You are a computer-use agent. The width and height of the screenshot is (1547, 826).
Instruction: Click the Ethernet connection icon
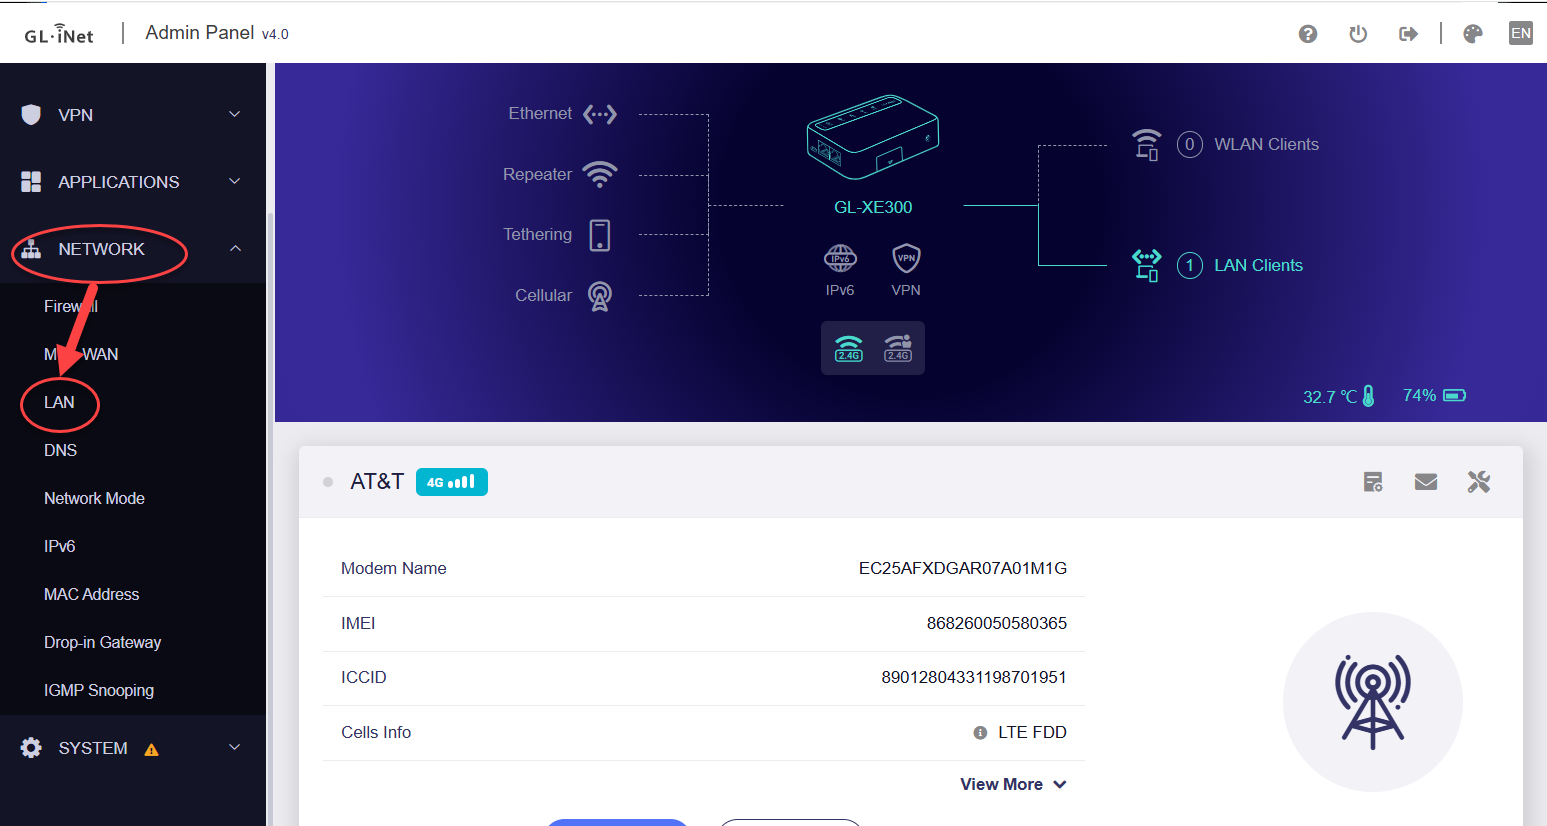(600, 114)
